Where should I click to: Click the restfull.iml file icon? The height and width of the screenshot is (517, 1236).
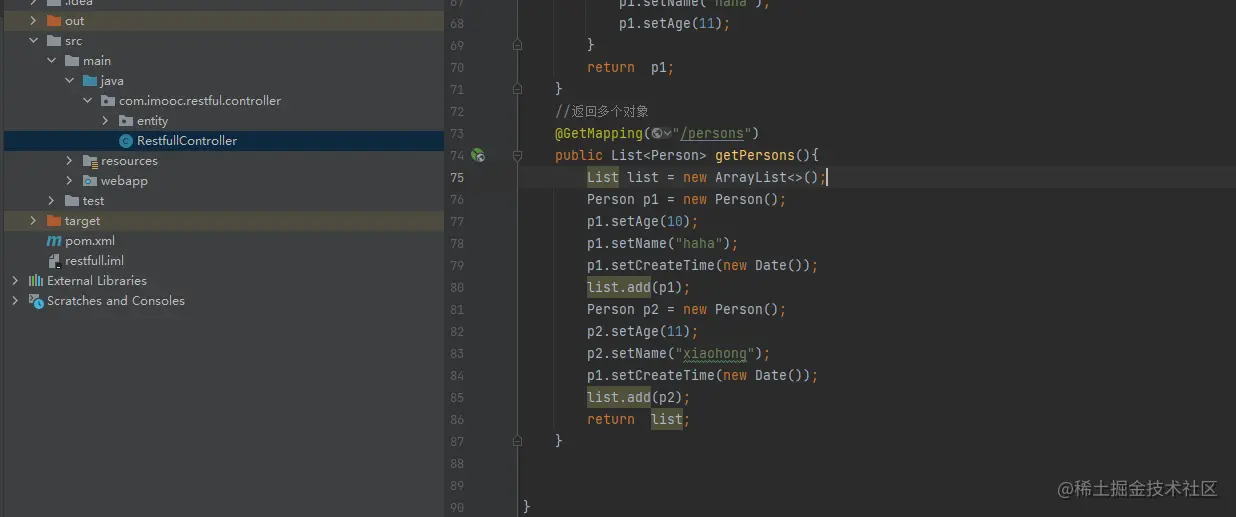pos(54,261)
